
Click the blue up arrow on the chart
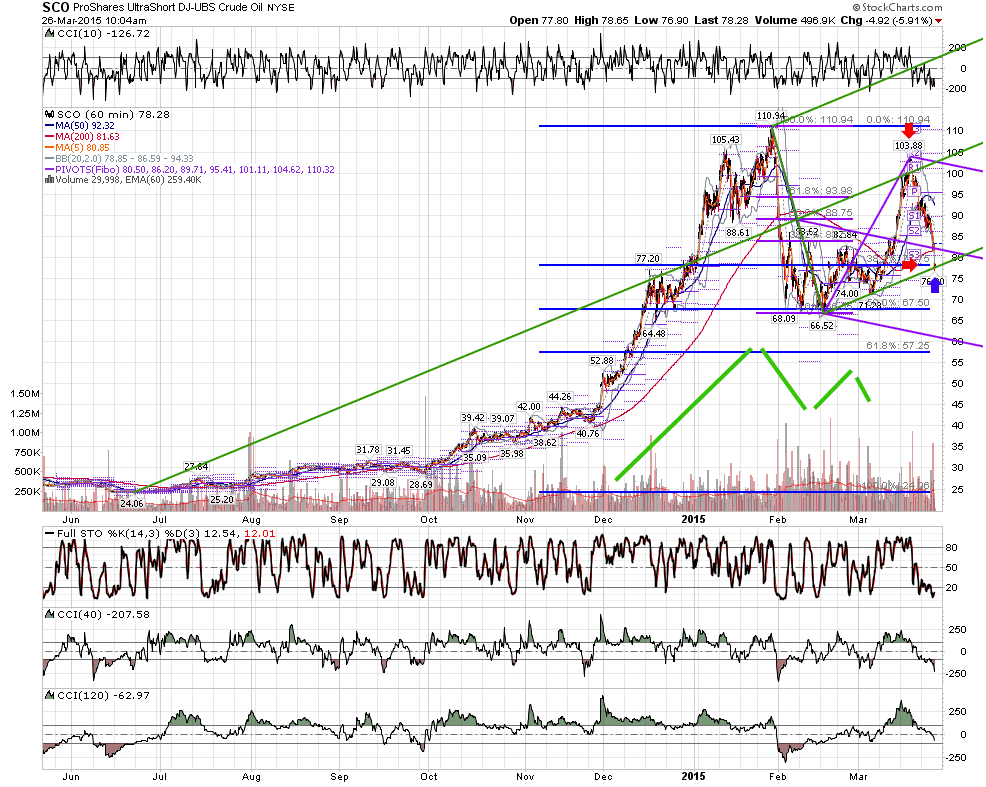click(x=935, y=285)
